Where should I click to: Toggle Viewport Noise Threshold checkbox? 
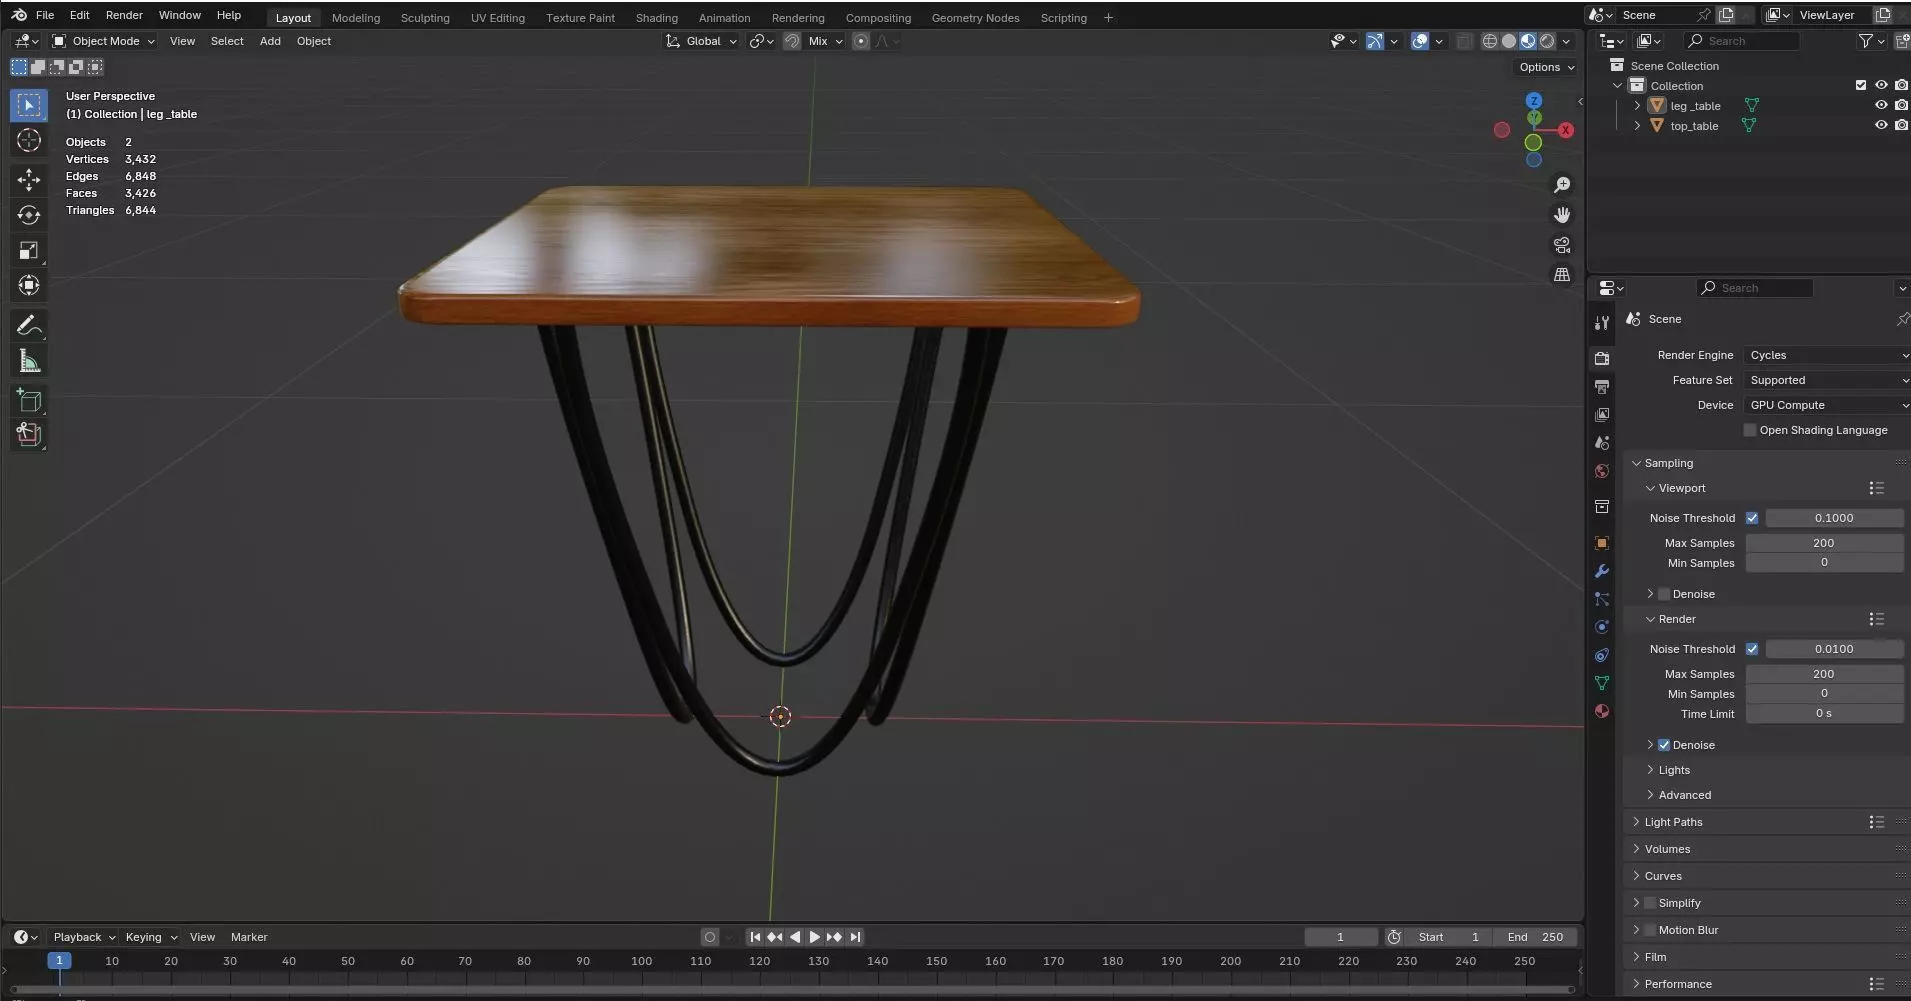click(x=1752, y=518)
